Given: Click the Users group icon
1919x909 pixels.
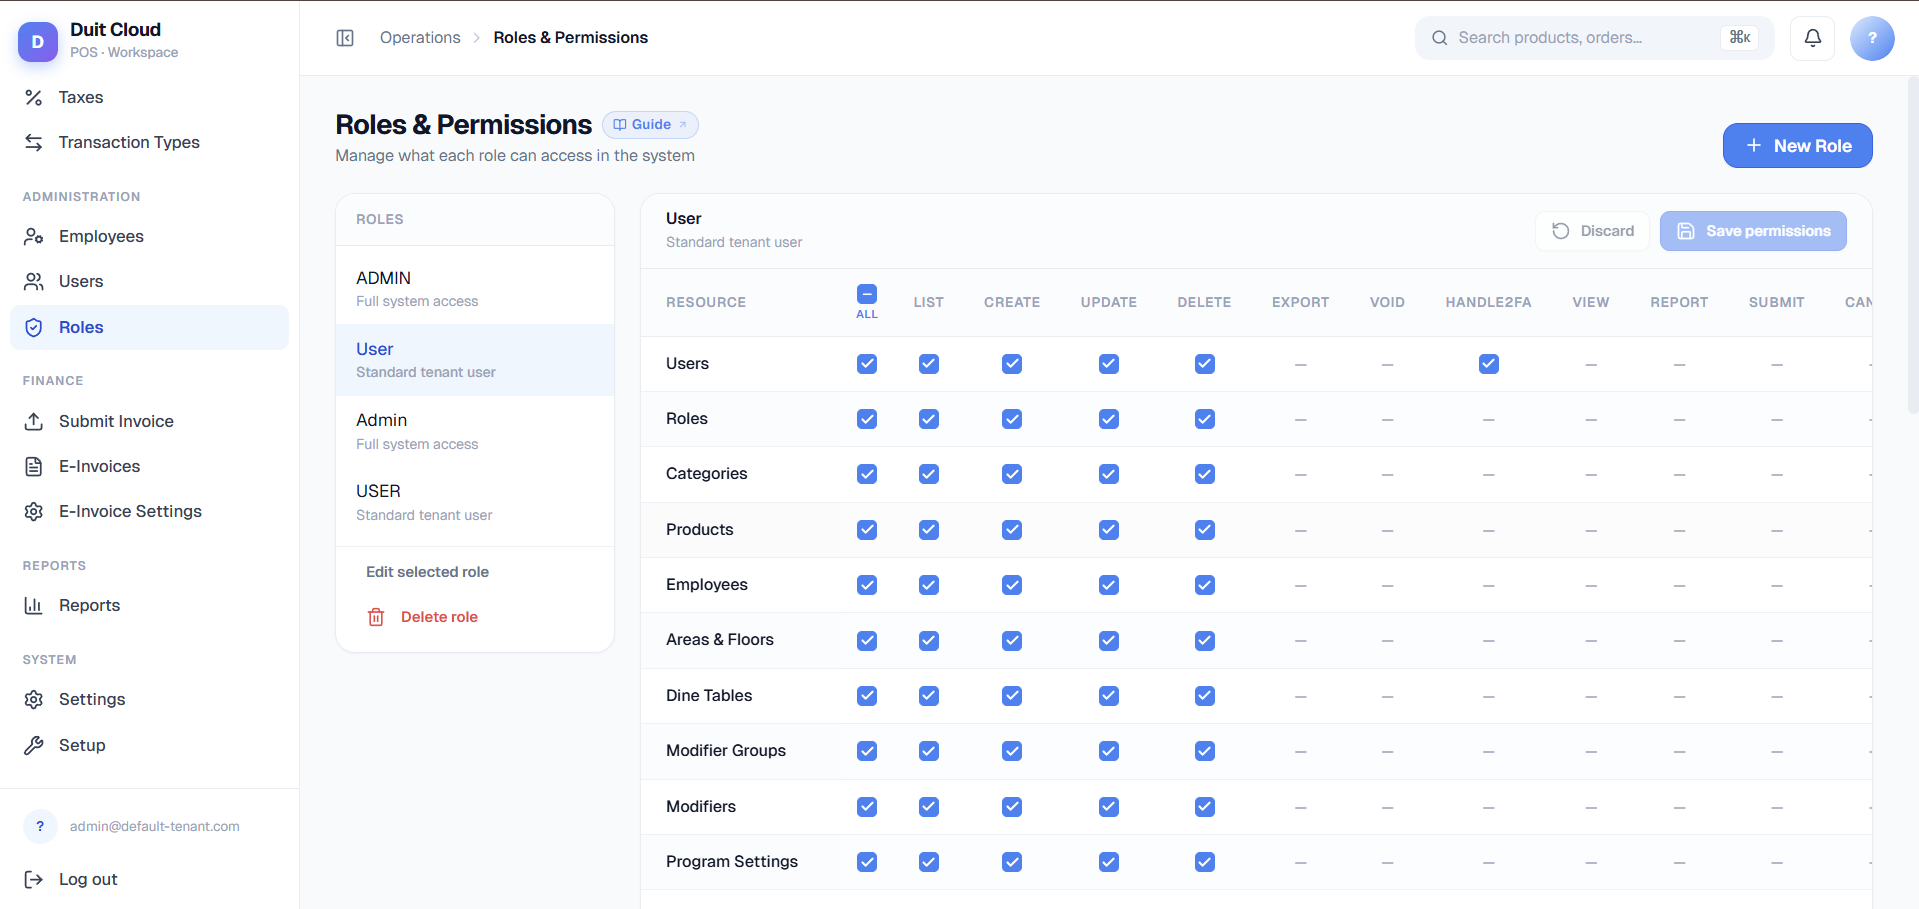Looking at the screenshot, I should point(34,281).
